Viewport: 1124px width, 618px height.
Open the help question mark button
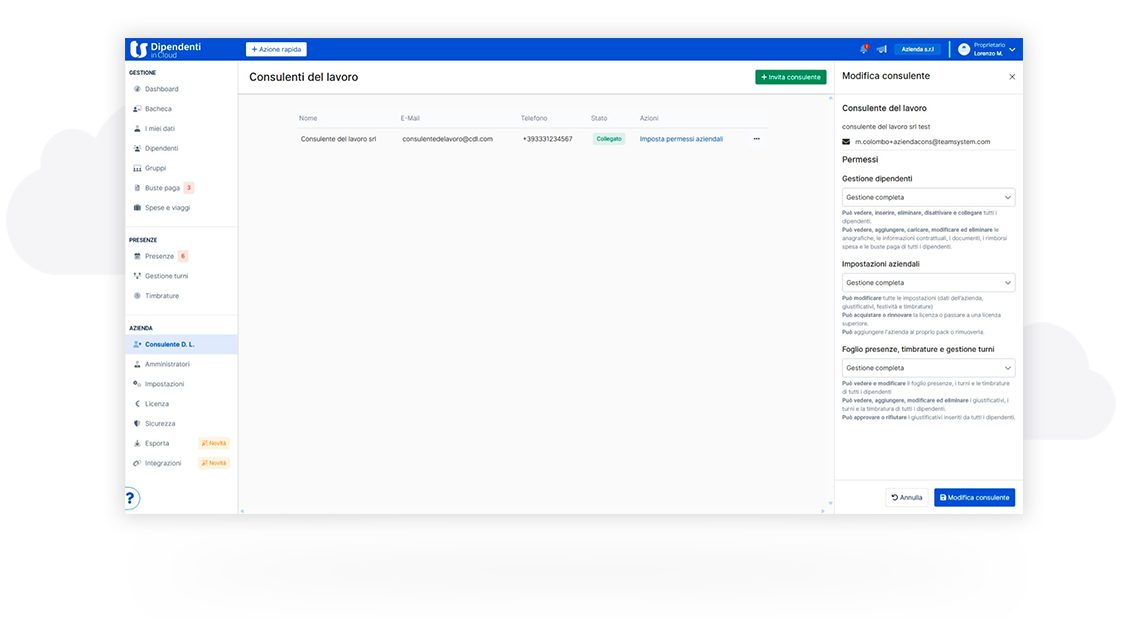coord(130,498)
